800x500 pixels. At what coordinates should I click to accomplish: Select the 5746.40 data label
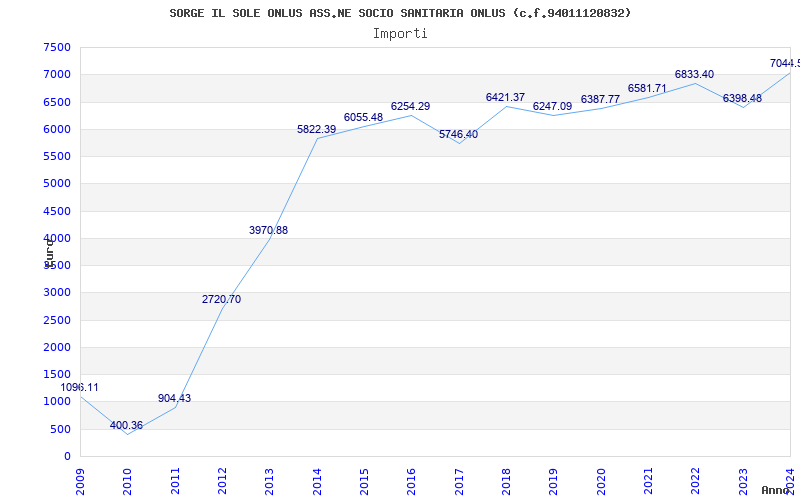coord(458,135)
